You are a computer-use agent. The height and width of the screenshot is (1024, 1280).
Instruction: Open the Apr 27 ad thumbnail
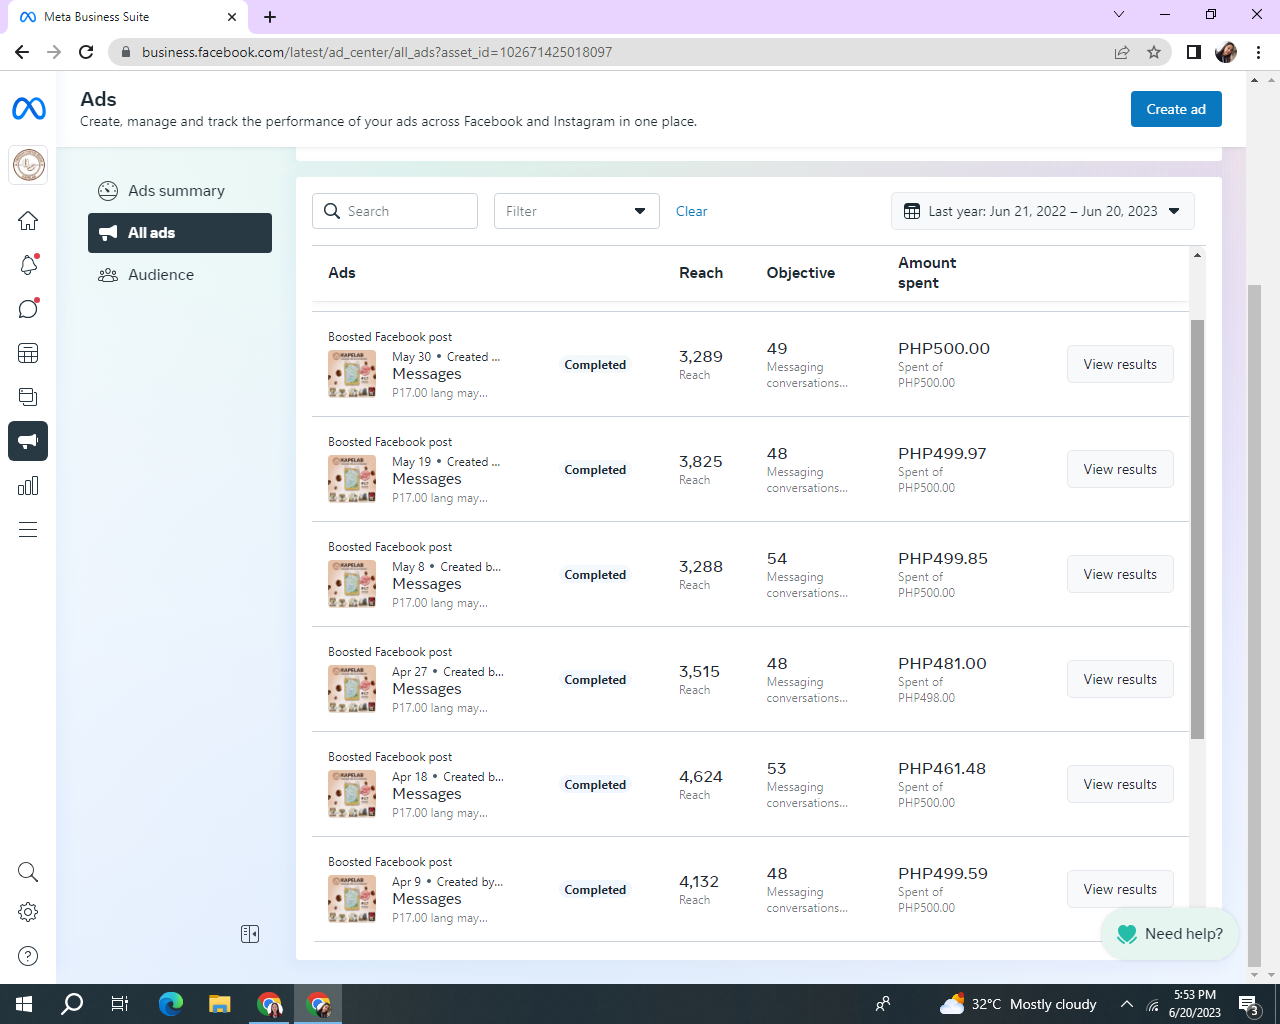(x=352, y=689)
